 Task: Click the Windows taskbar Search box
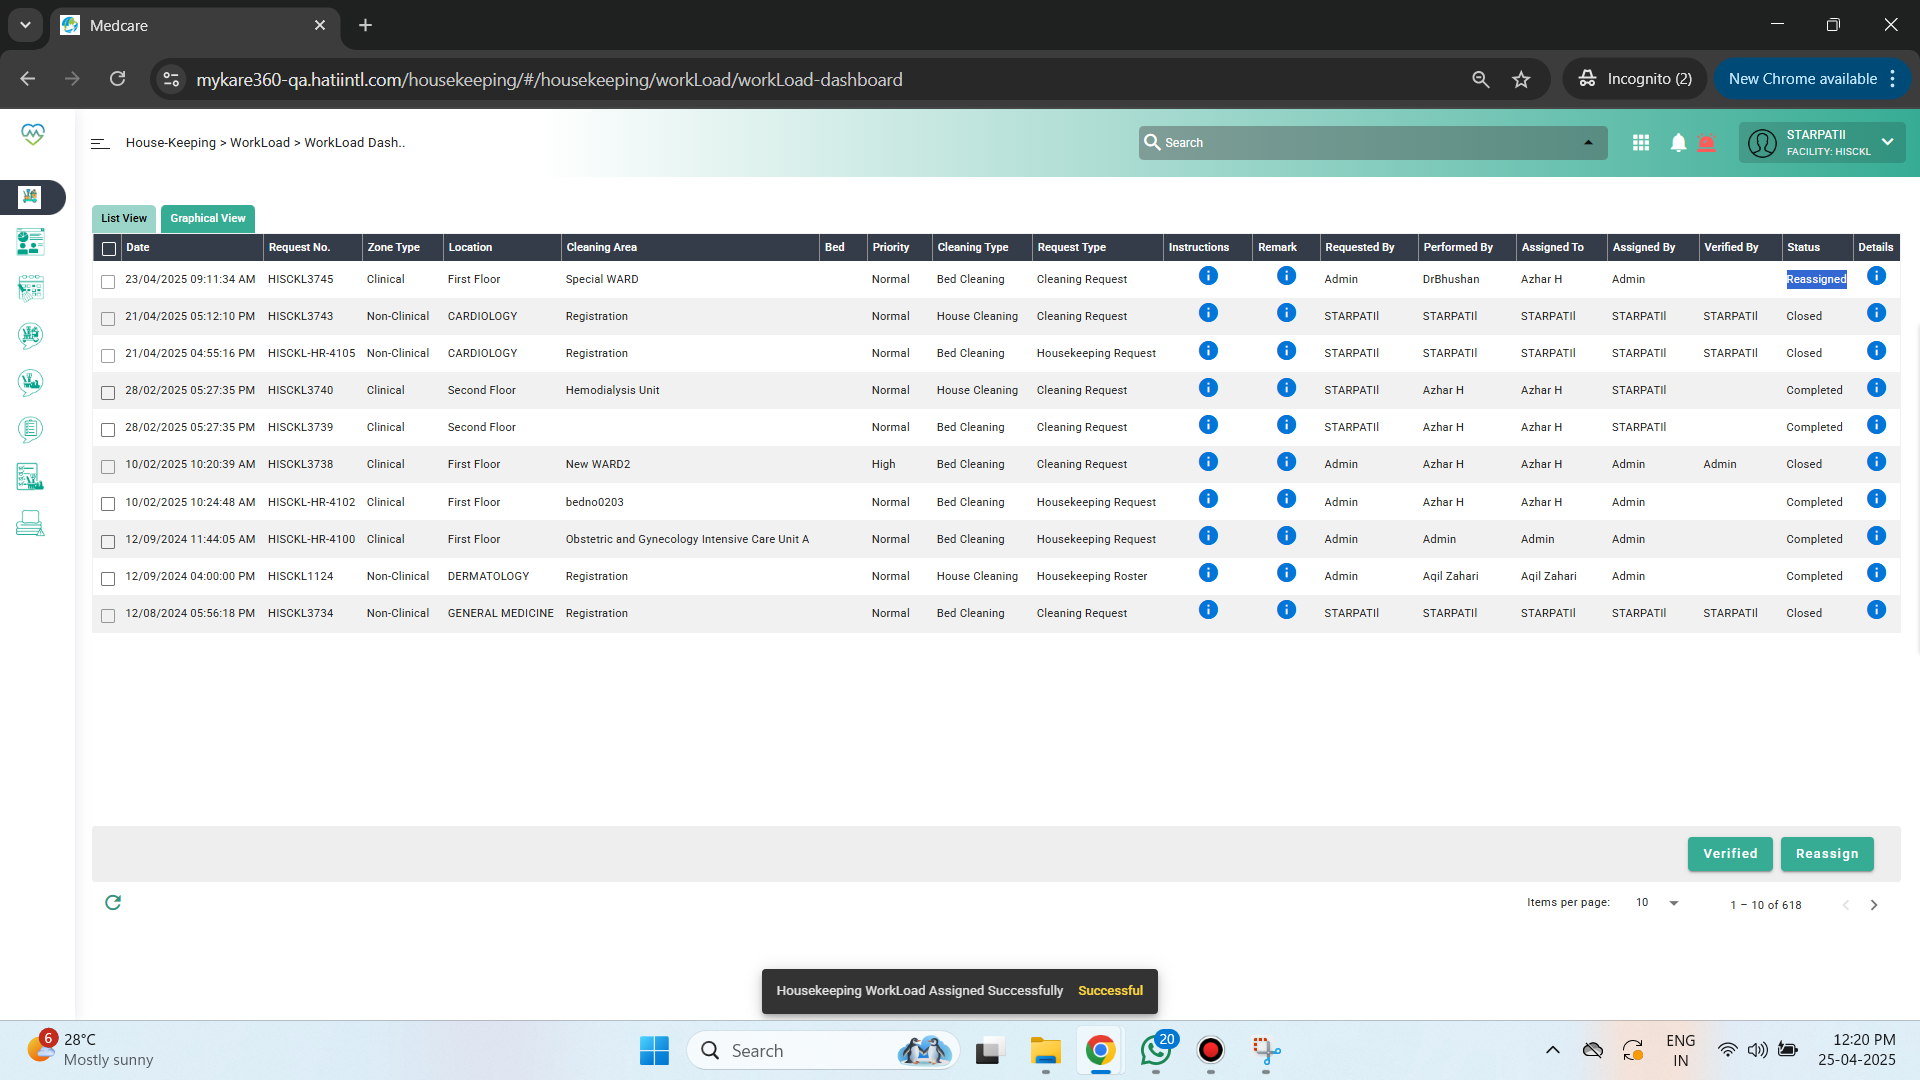coord(822,1050)
